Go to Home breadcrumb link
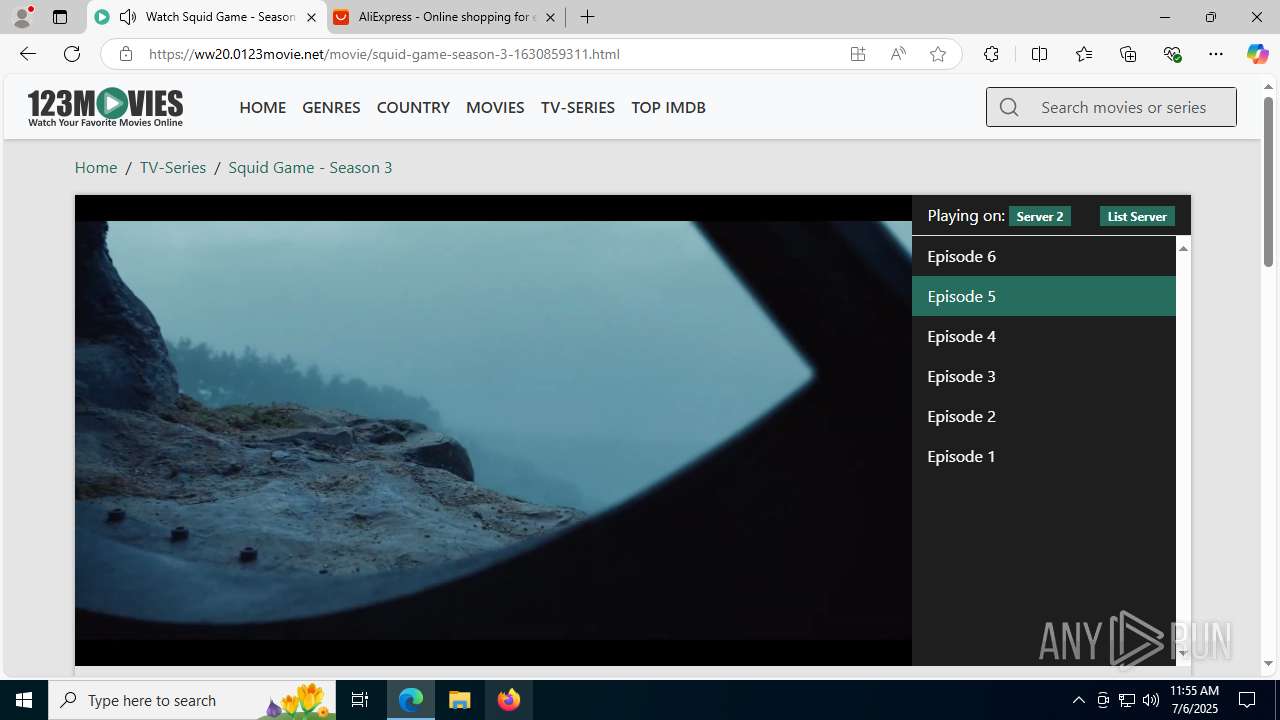 coord(96,167)
